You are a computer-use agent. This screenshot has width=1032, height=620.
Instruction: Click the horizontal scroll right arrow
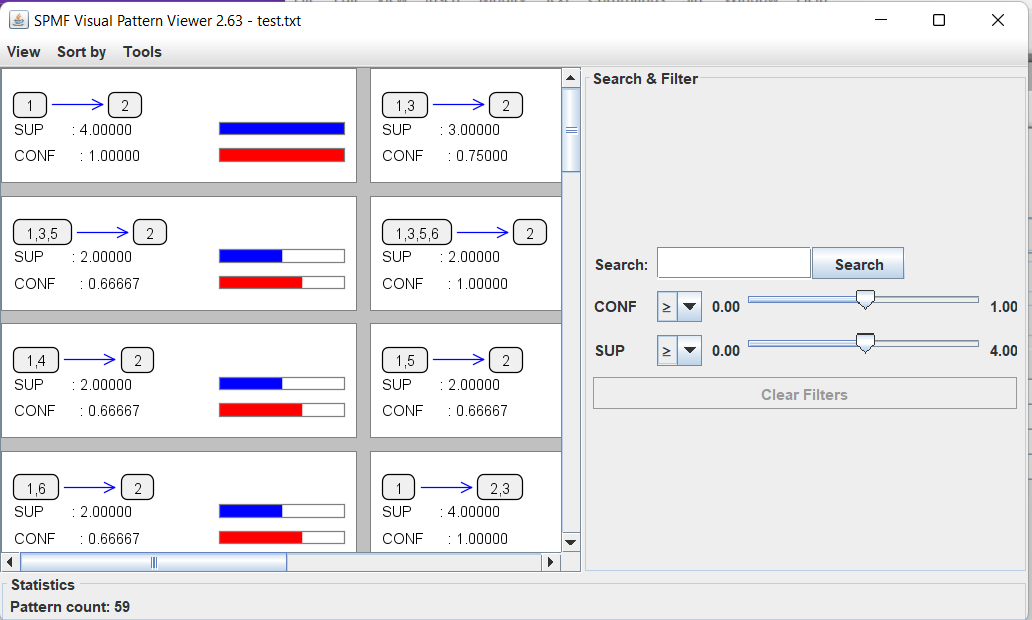point(549,562)
